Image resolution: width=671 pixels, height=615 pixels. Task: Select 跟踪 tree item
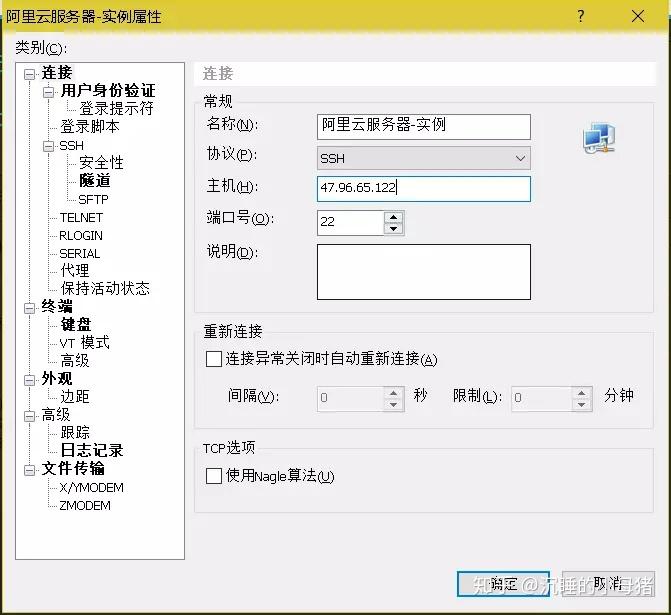pyautogui.click(x=75, y=432)
